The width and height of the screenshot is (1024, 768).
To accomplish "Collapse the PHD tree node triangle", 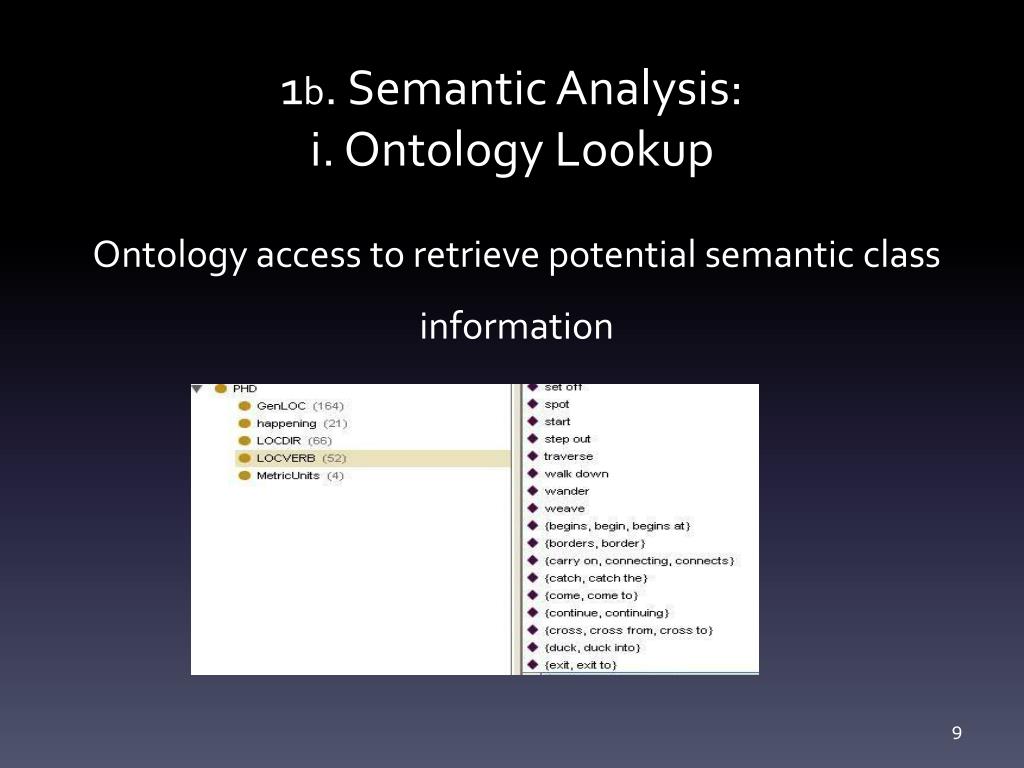I will click(x=197, y=389).
